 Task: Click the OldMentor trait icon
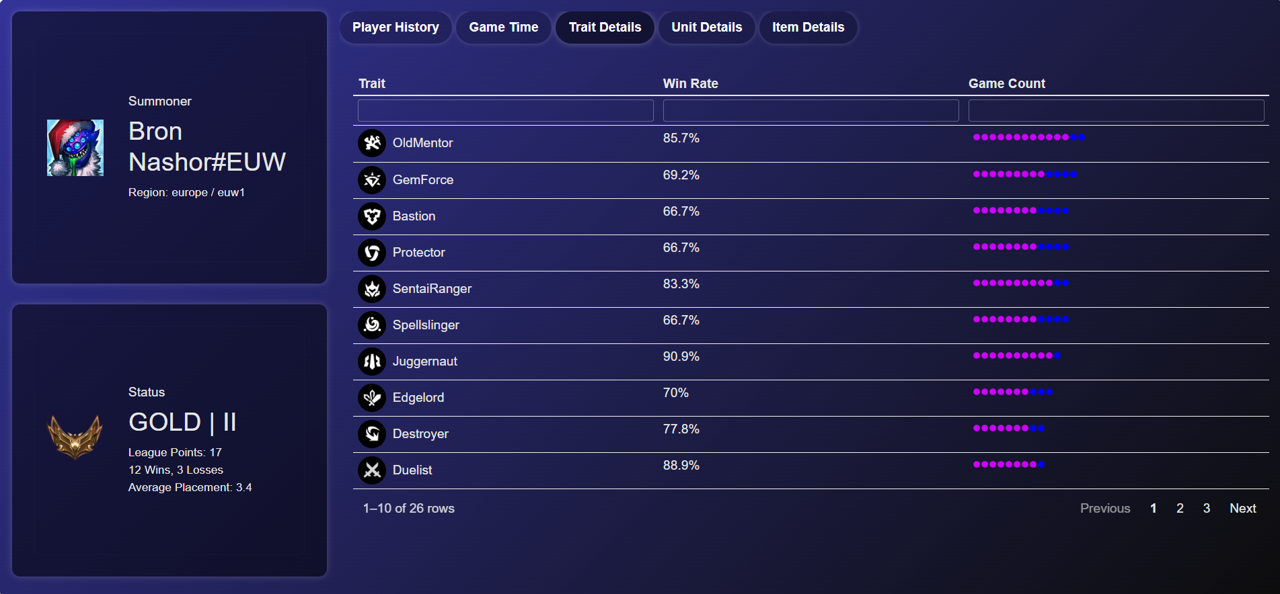372,143
